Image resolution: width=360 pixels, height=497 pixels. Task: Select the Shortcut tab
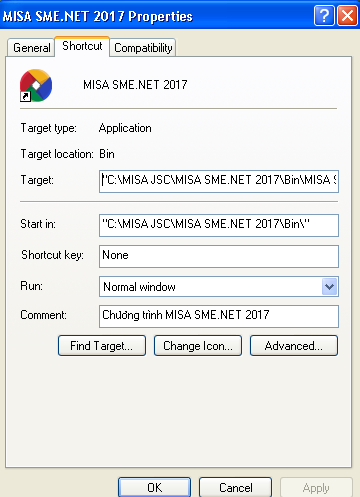(x=82, y=46)
